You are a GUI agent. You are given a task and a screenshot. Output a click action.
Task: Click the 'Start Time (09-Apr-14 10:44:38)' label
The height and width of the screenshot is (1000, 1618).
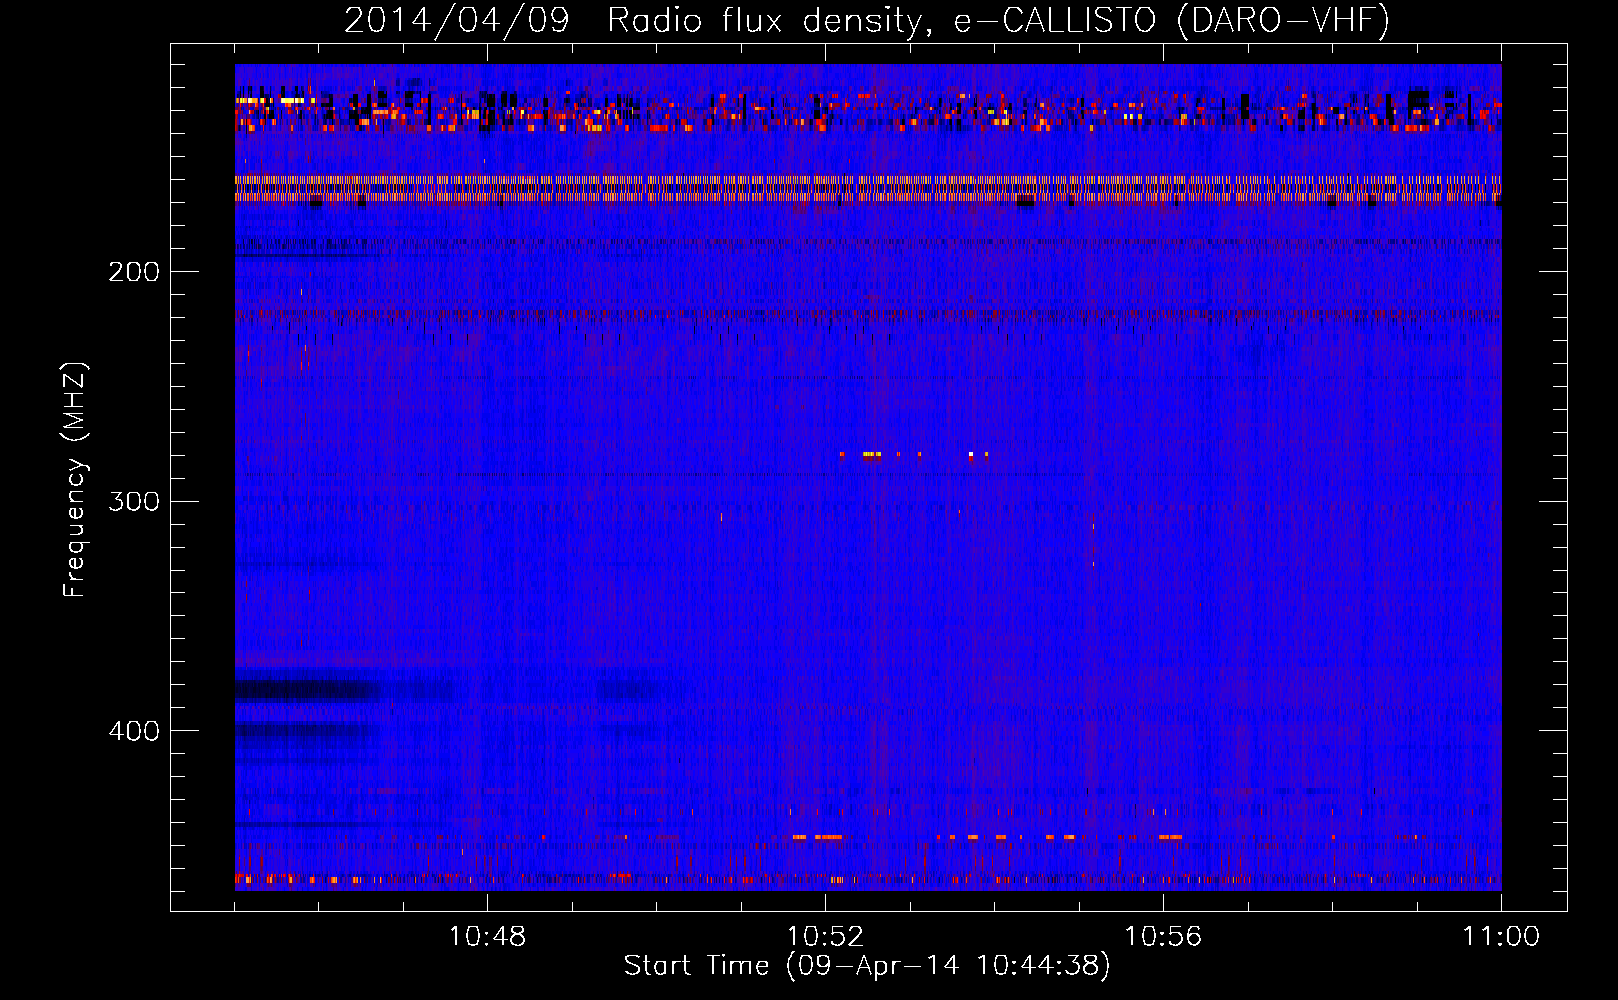point(867,966)
